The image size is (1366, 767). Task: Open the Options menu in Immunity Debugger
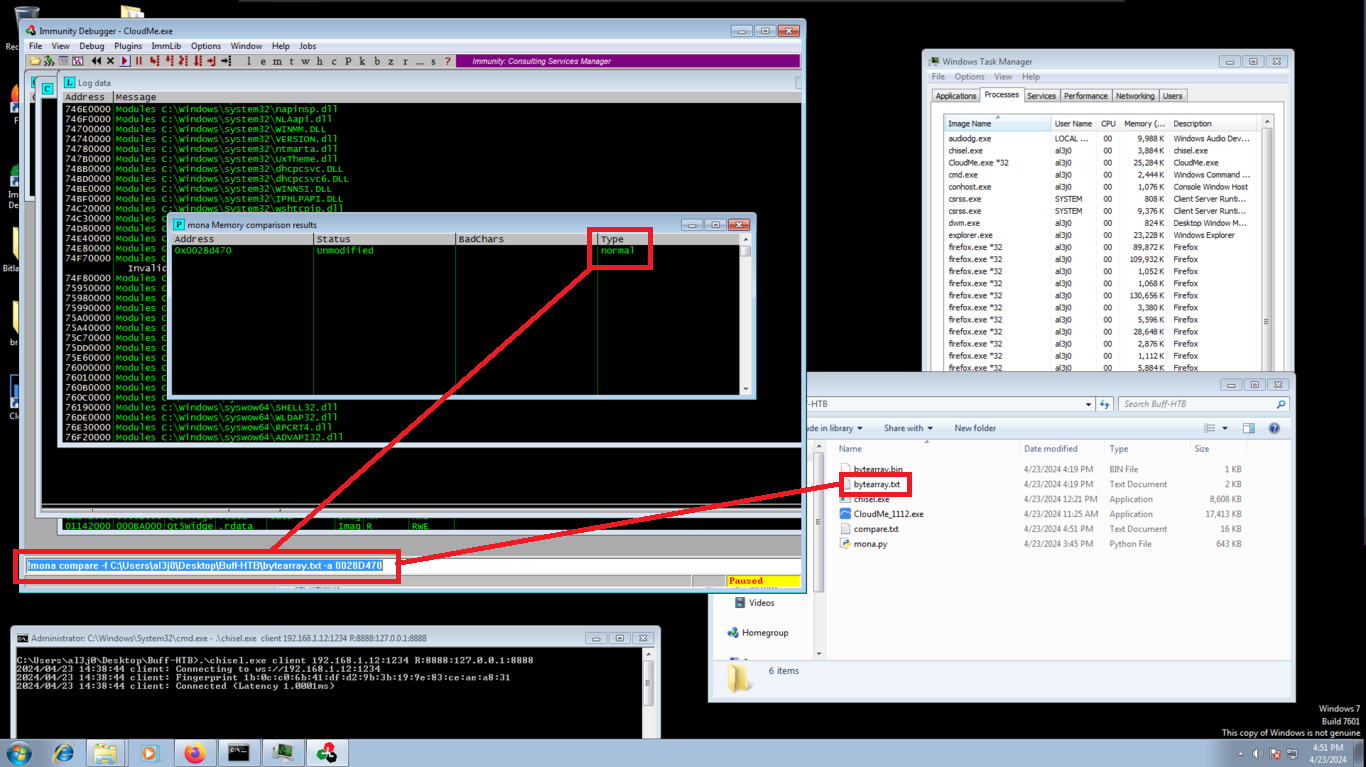pyautogui.click(x=206, y=46)
